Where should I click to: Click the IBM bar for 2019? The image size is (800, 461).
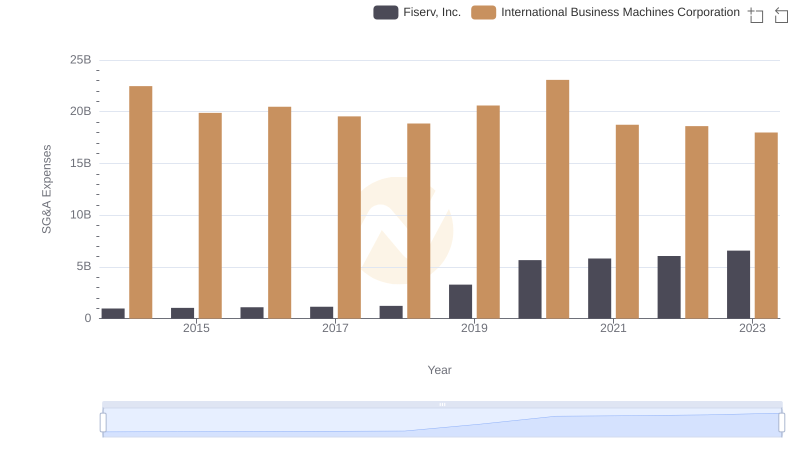click(488, 212)
